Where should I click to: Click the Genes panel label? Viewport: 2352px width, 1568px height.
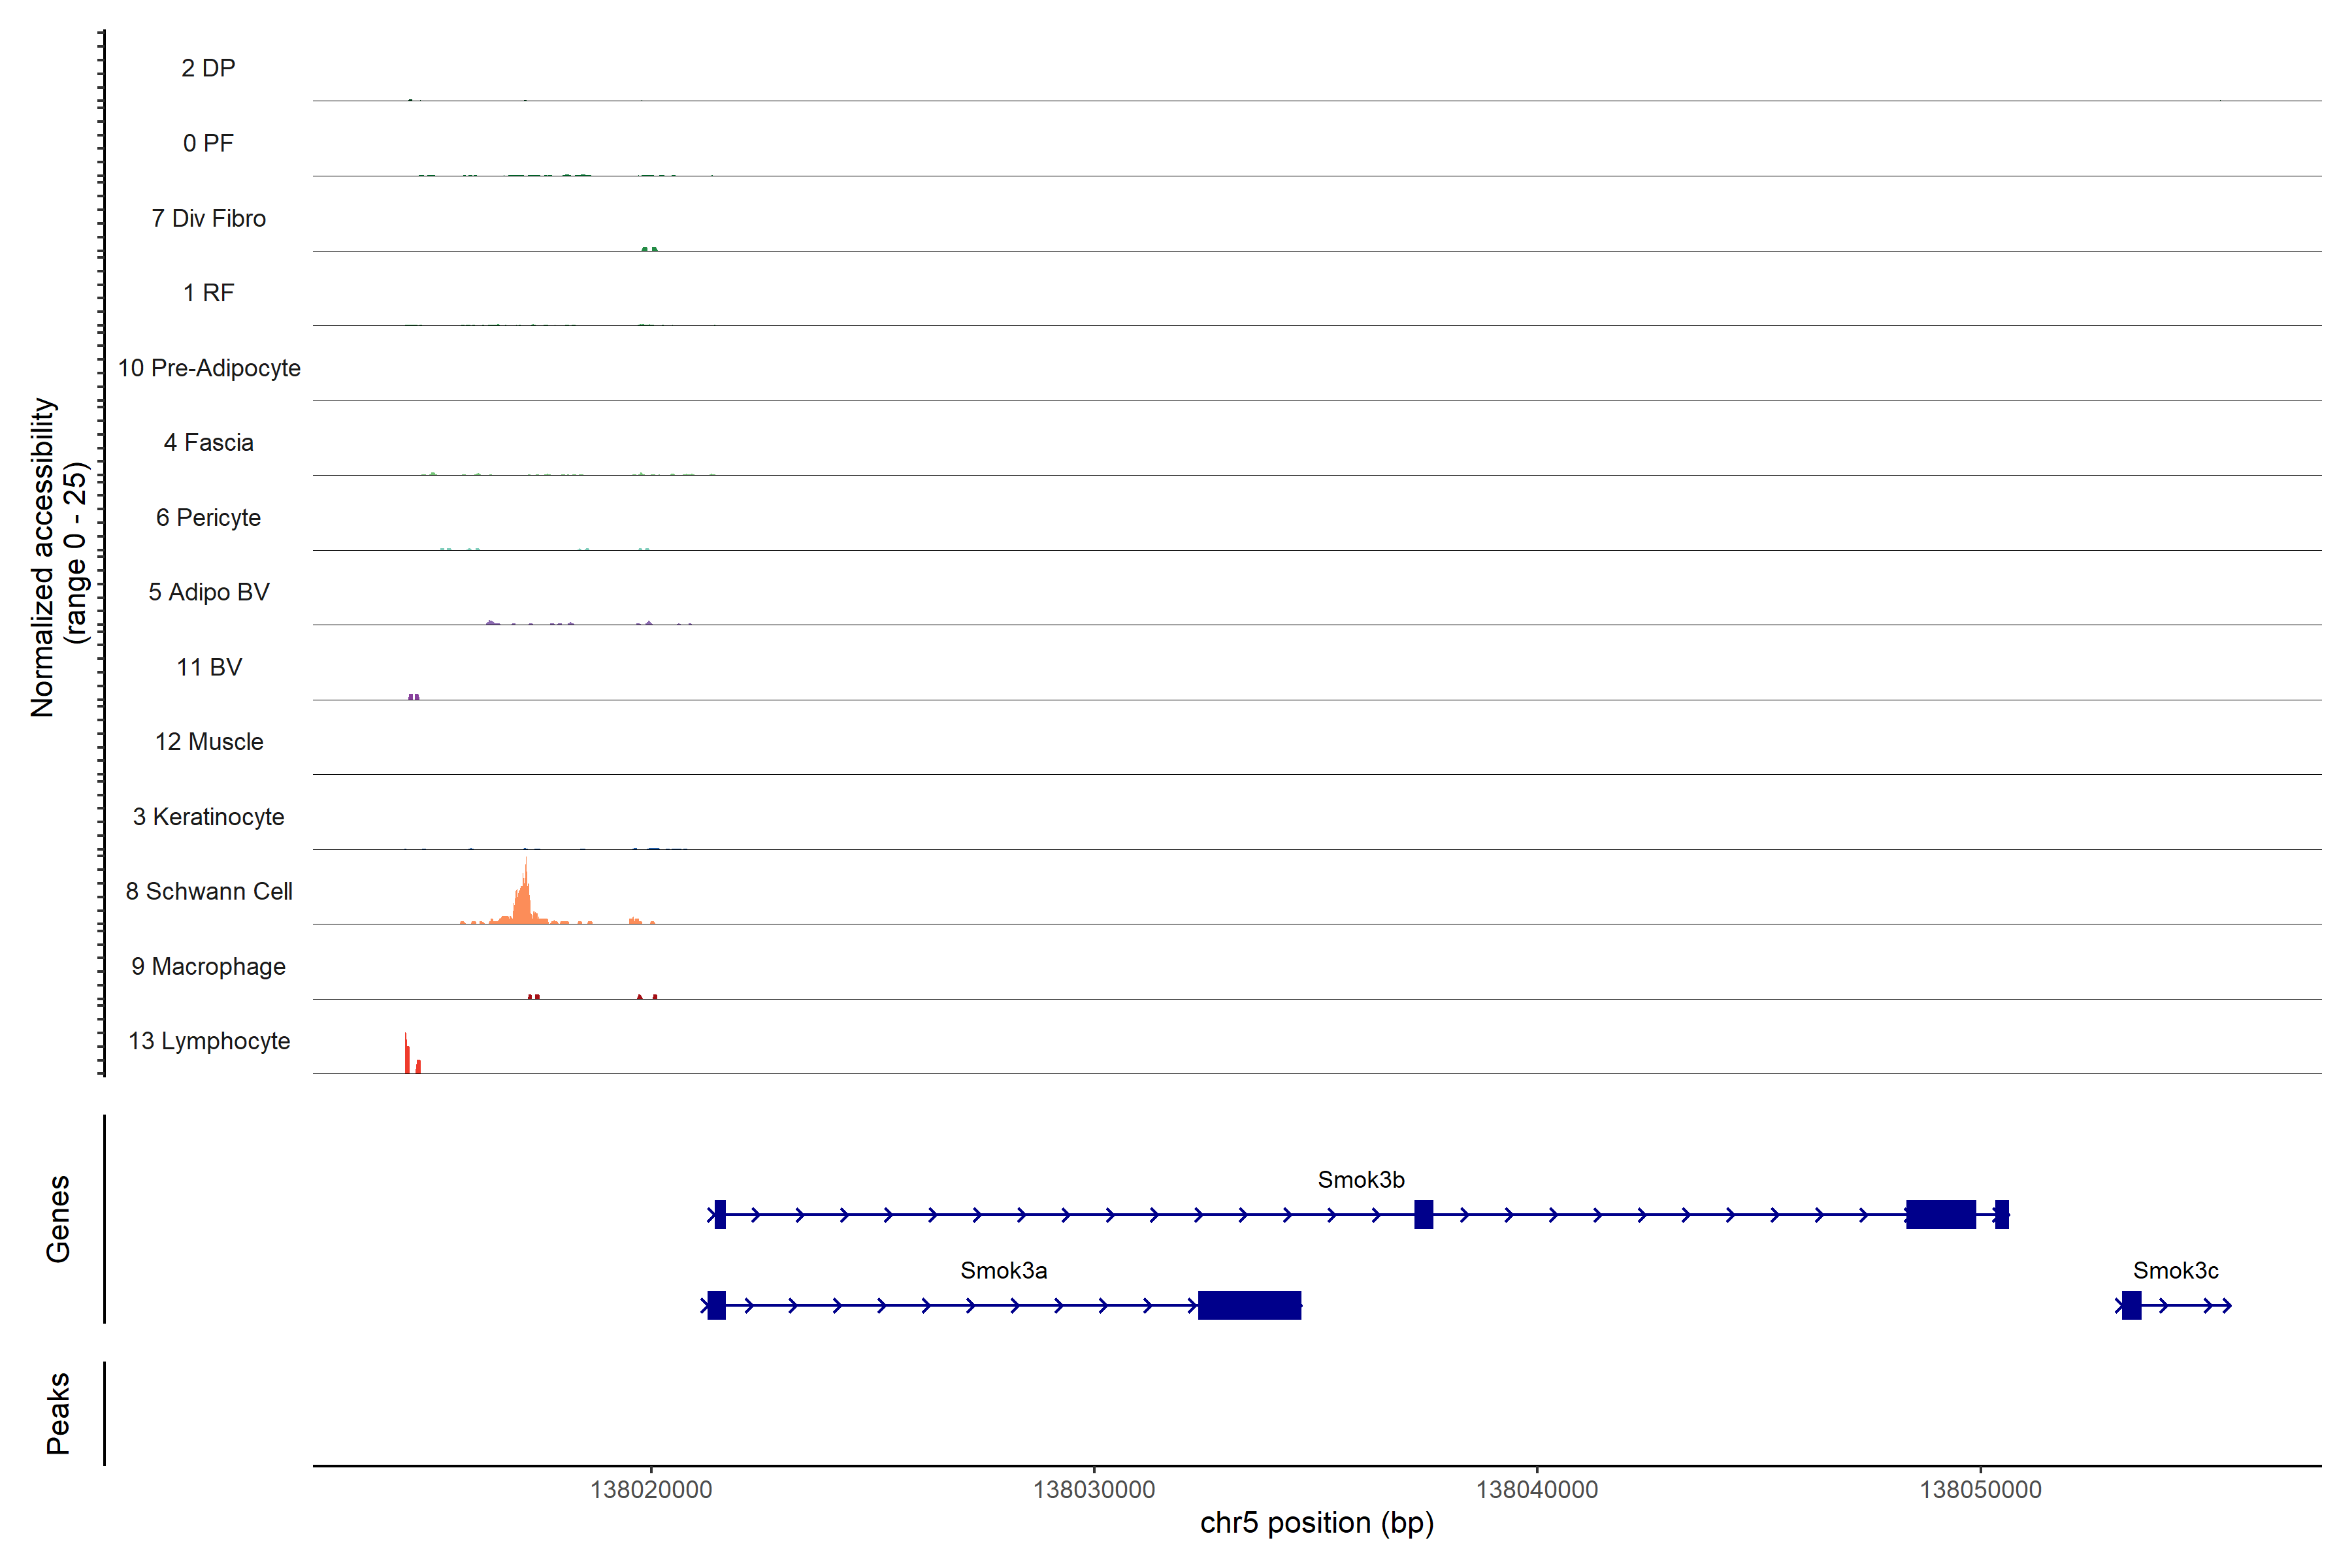coord(58,1219)
